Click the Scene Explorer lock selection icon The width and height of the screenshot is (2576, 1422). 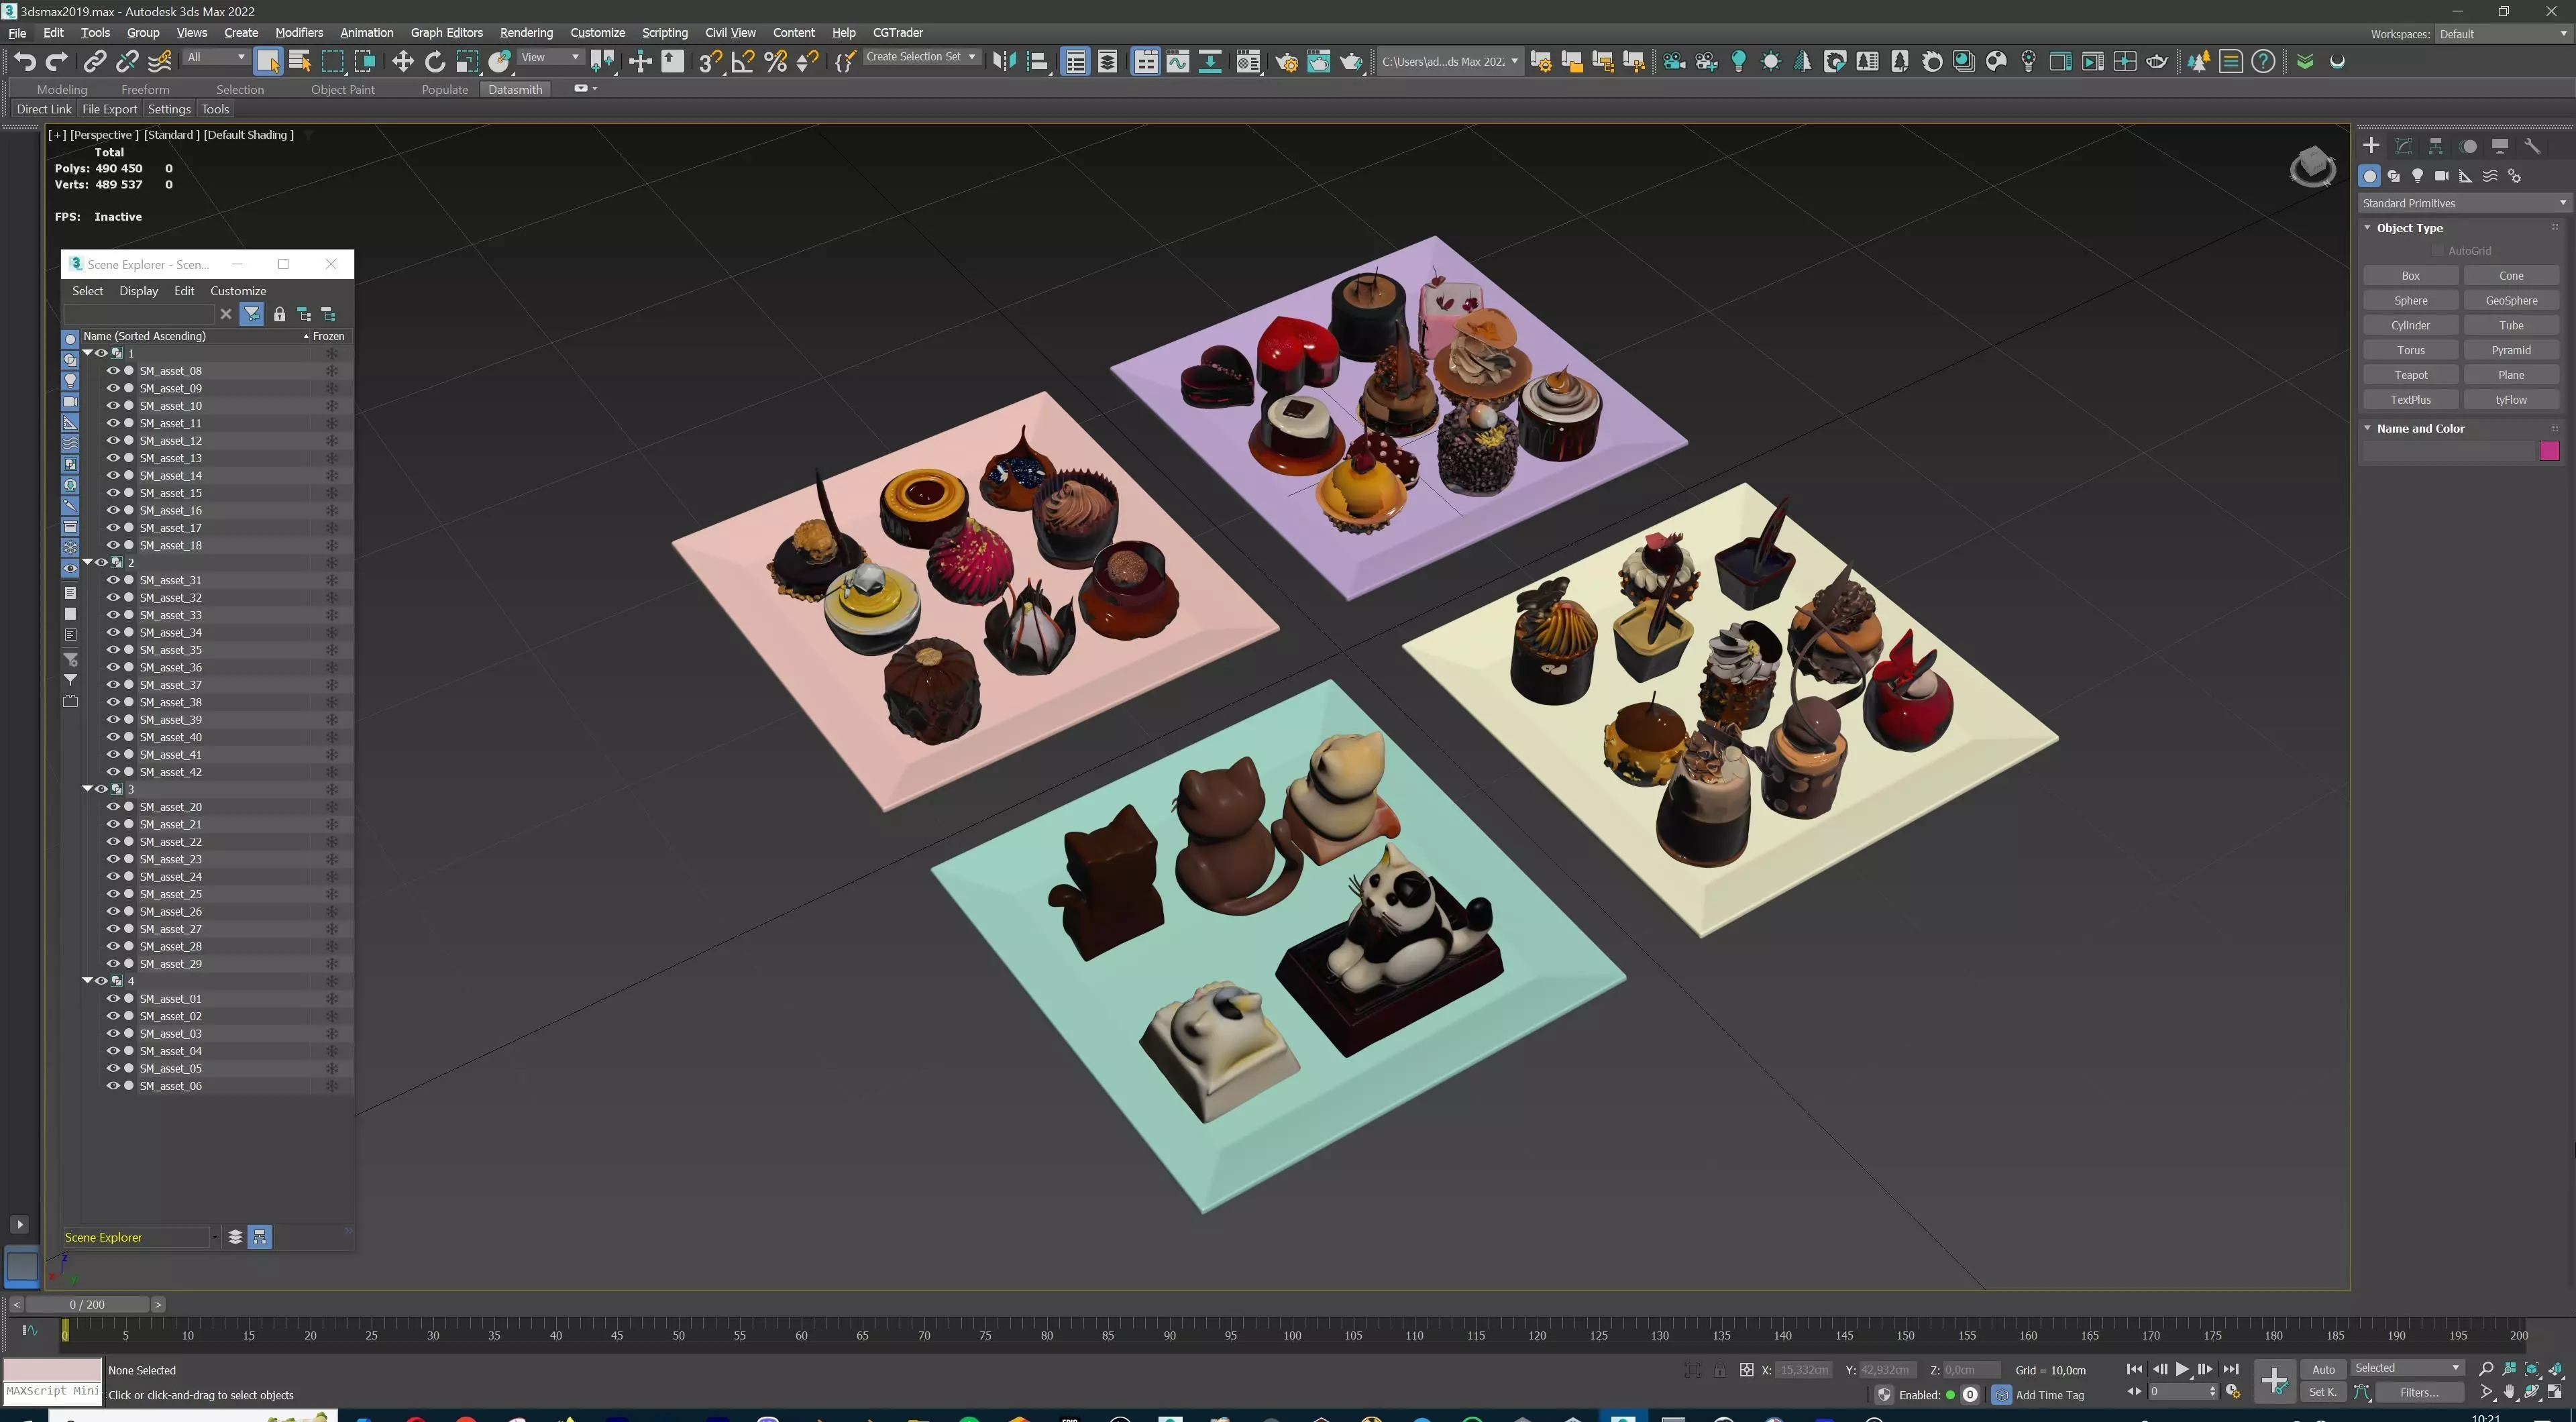pos(279,314)
